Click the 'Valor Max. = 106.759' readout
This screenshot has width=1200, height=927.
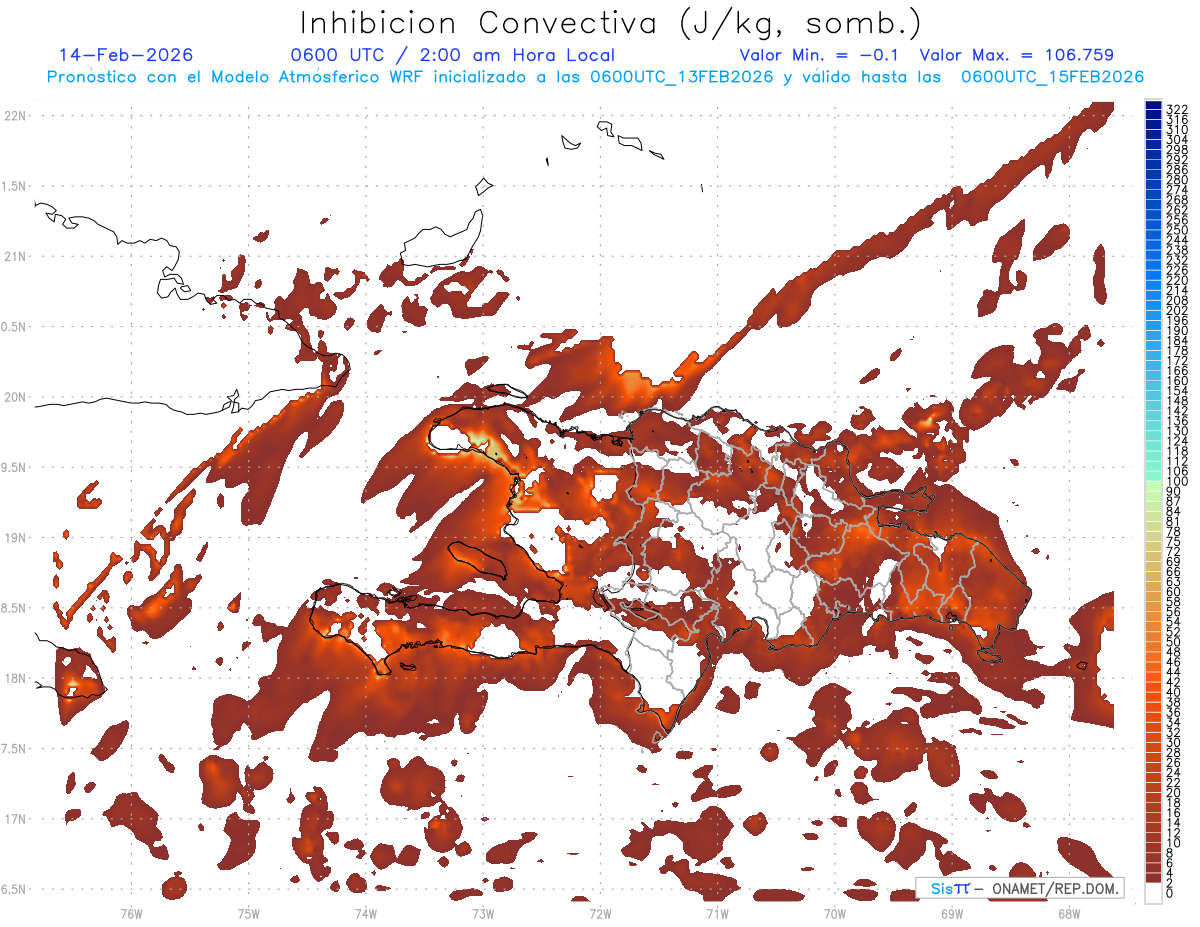1016,55
